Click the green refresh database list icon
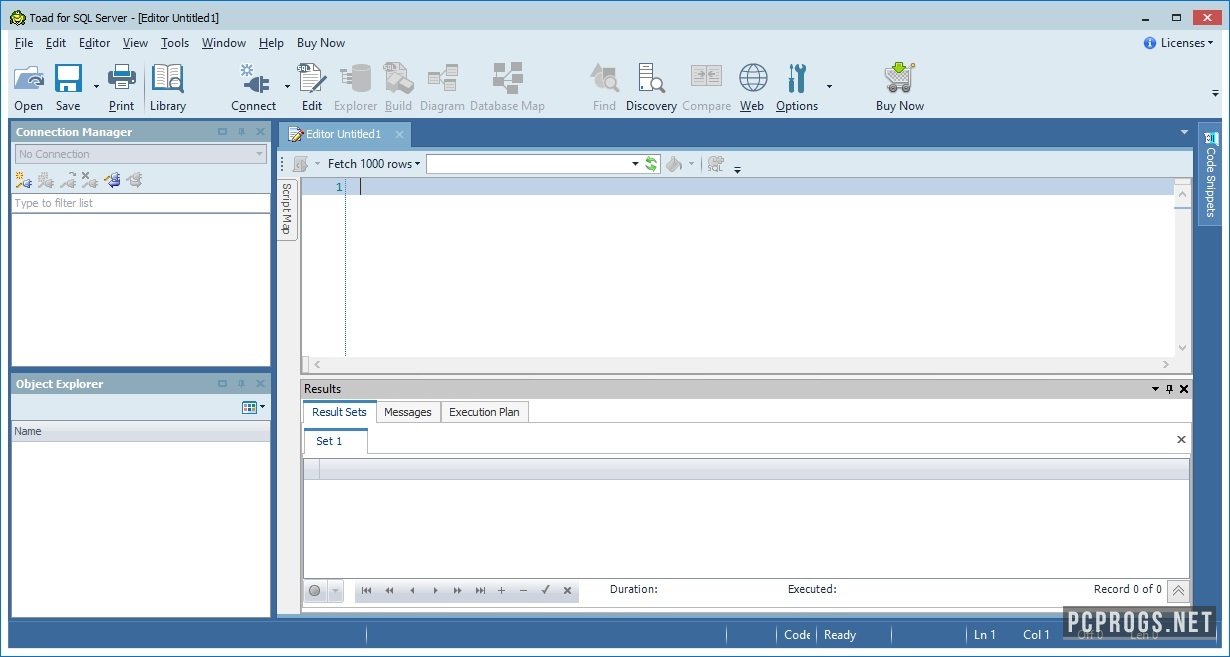The height and width of the screenshot is (657, 1230). click(x=651, y=164)
